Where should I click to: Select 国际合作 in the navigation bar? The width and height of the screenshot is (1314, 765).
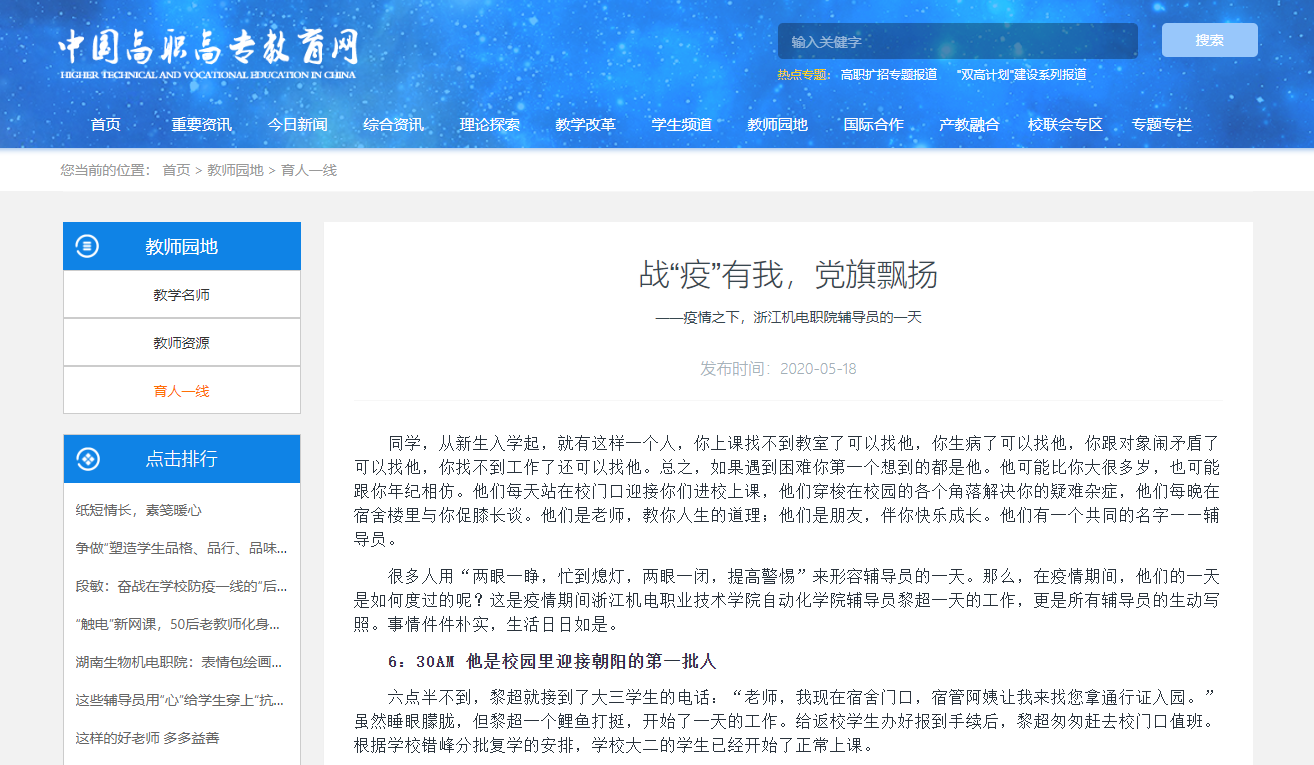[873, 125]
